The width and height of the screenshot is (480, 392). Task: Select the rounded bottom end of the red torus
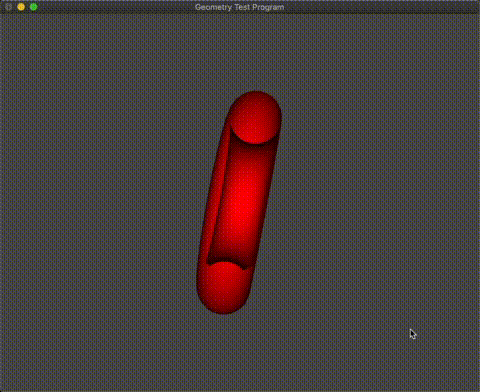point(223,288)
